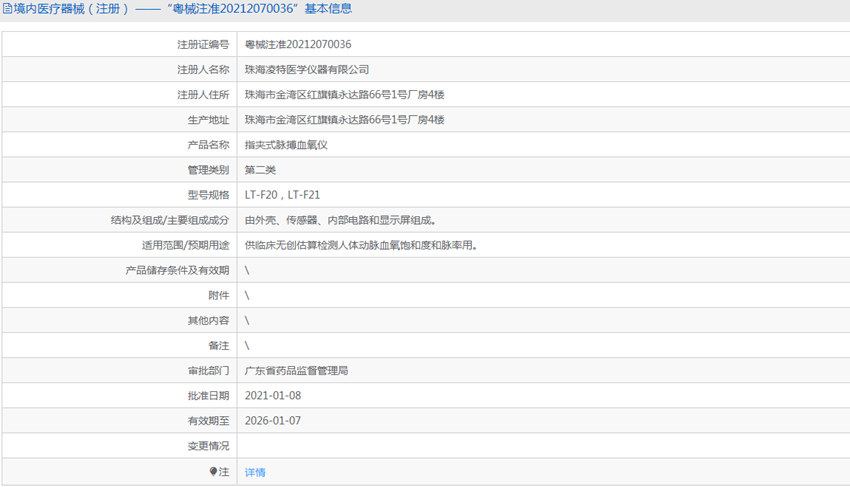Click the 适用范围/预期用途 label

tap(185, 245)
